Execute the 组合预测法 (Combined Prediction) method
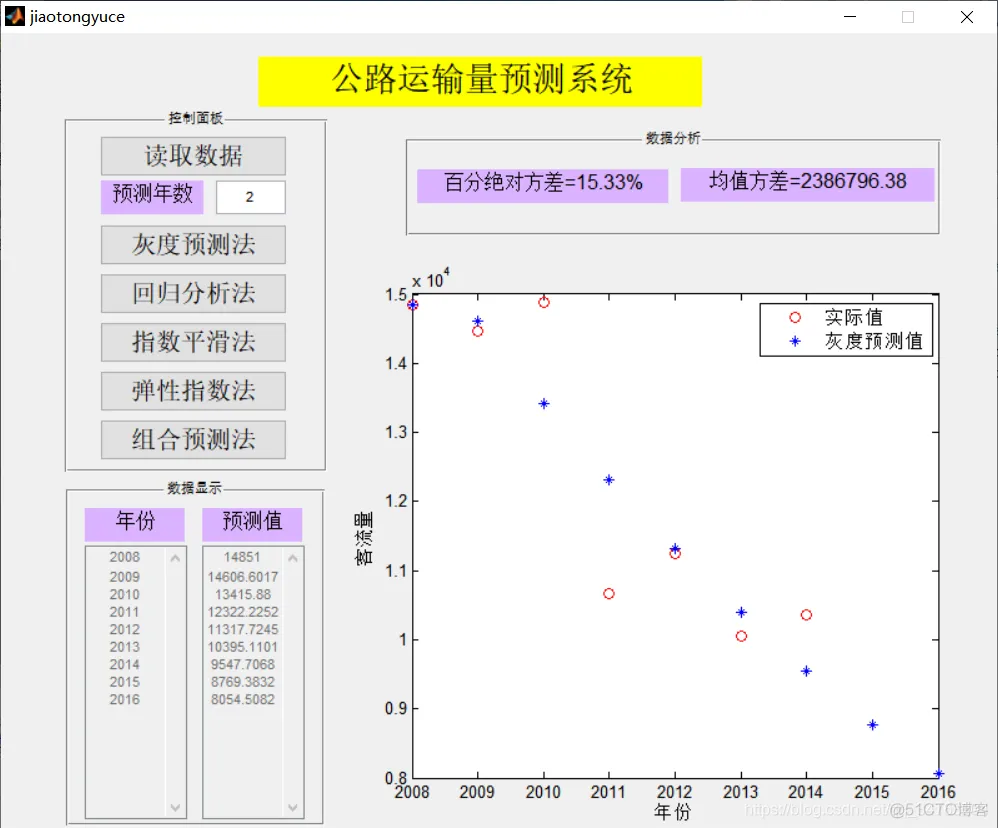 [192, 440]
